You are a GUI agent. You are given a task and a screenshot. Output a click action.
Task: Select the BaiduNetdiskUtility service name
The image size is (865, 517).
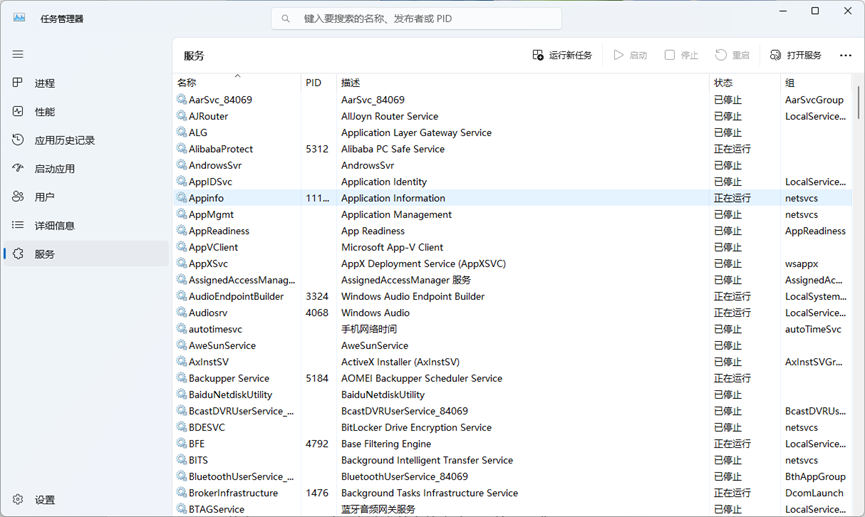(x=231, y=395)
